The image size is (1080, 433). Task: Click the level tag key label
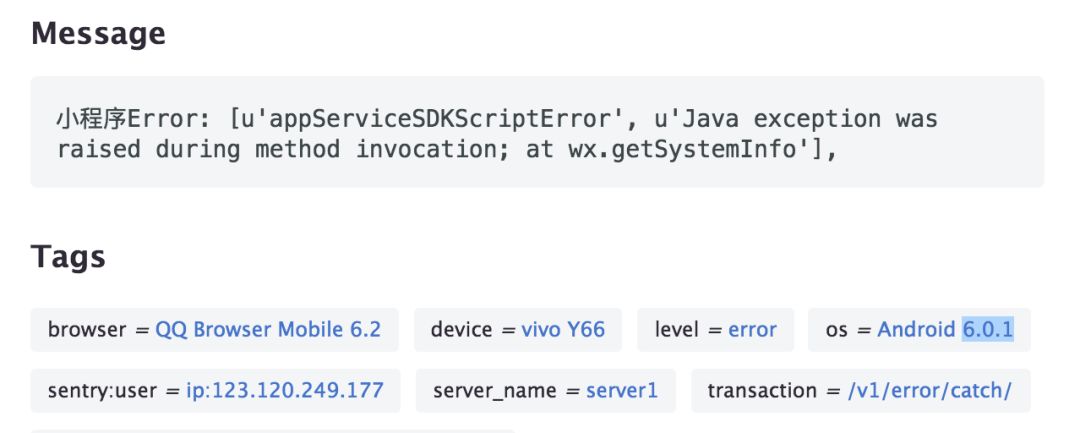[x=678, y=330]
